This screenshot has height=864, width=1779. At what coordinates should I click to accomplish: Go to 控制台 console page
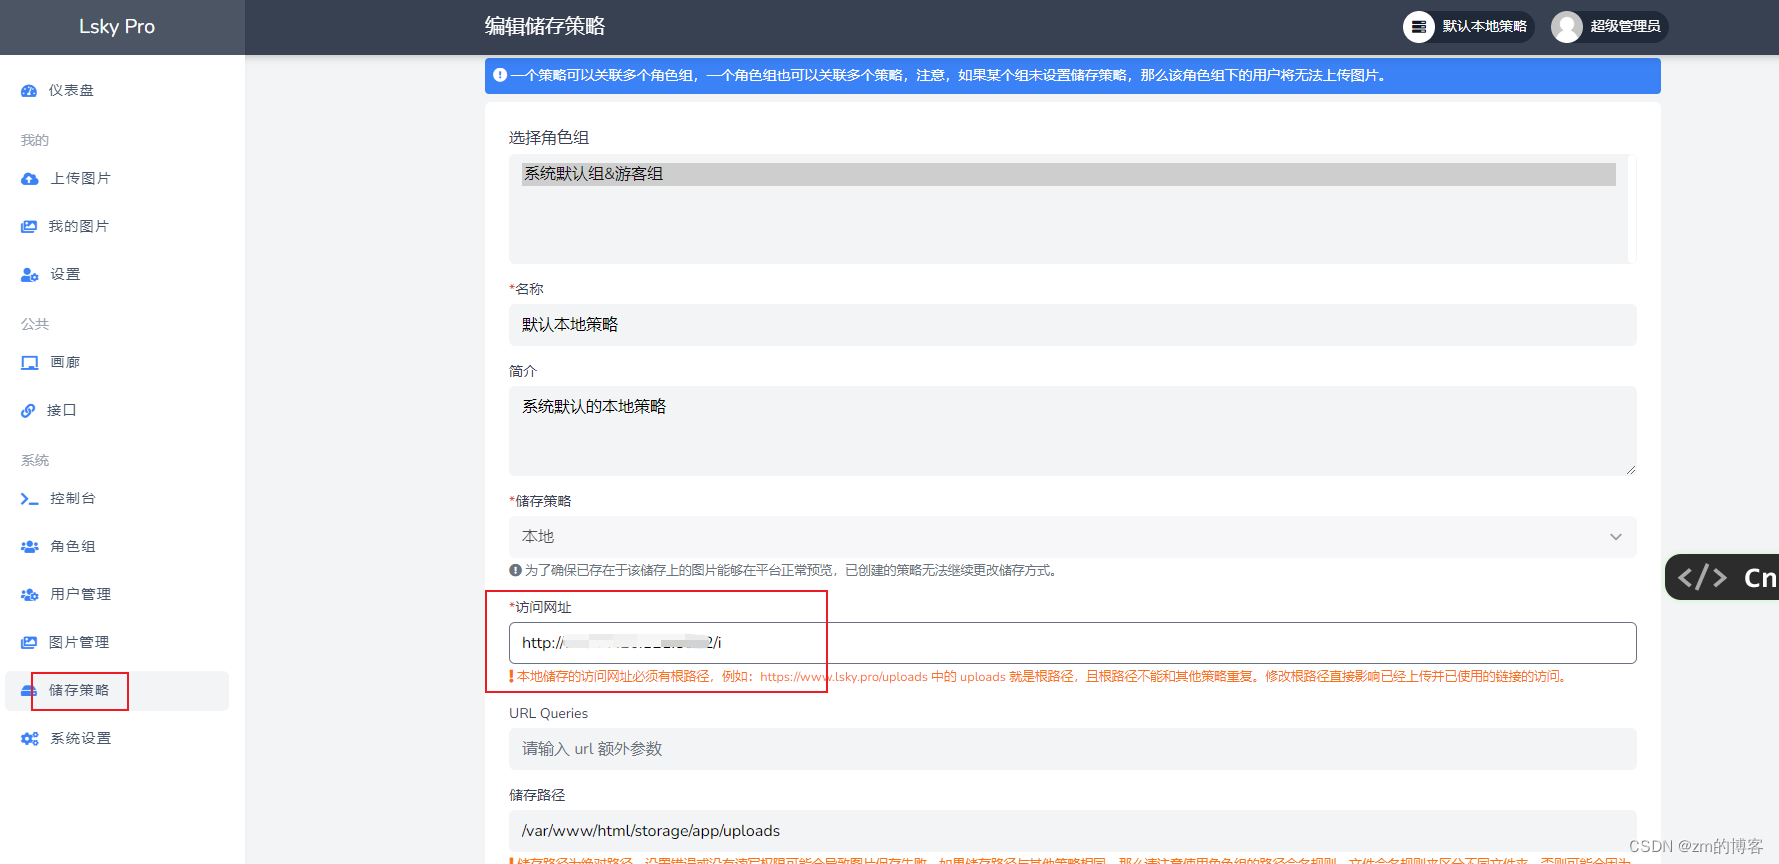point(117,499)
